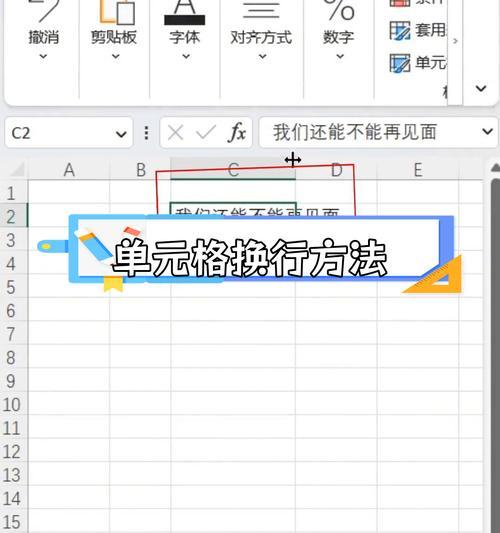Click the vertical scrollbar thumb

[x=496, y=355]
